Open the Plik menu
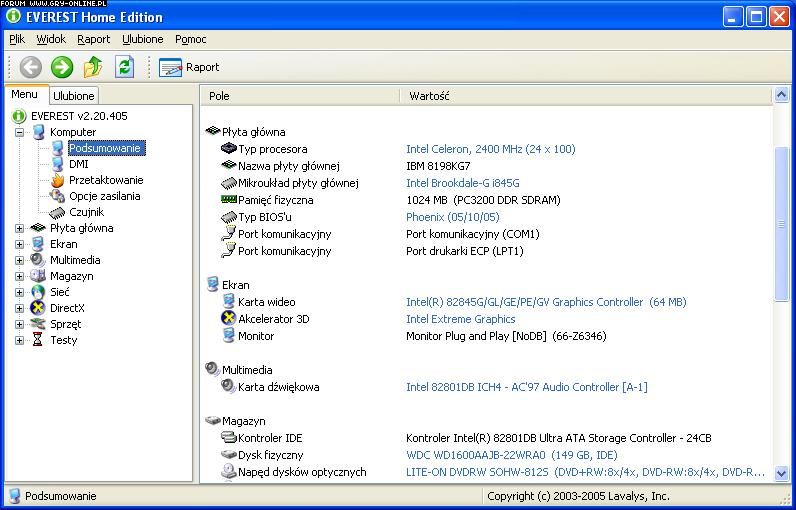The image size is (796, 510). [17, 39]
